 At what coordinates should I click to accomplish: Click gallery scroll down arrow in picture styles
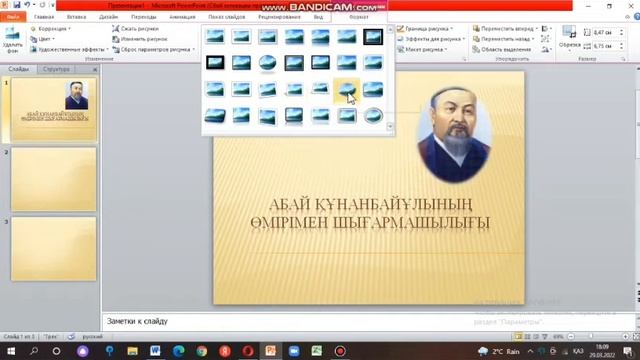click(390, 127)
